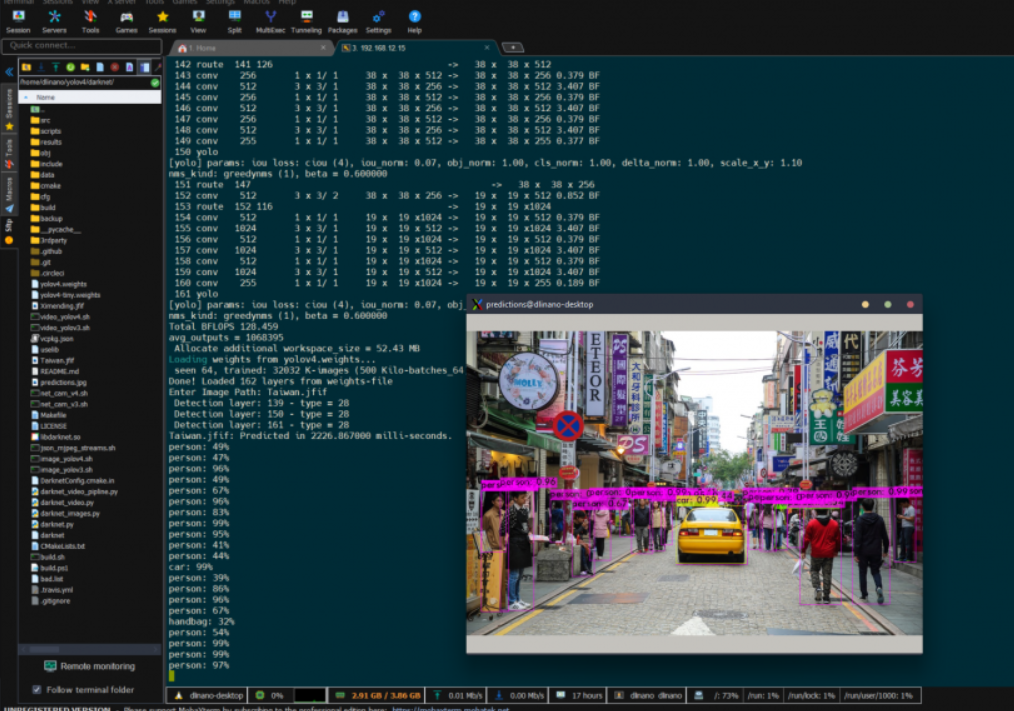The image size is (1014, 711).
Task: Click the download speed 0.00 Mb/s indicator
Action: tap(518, 695)
